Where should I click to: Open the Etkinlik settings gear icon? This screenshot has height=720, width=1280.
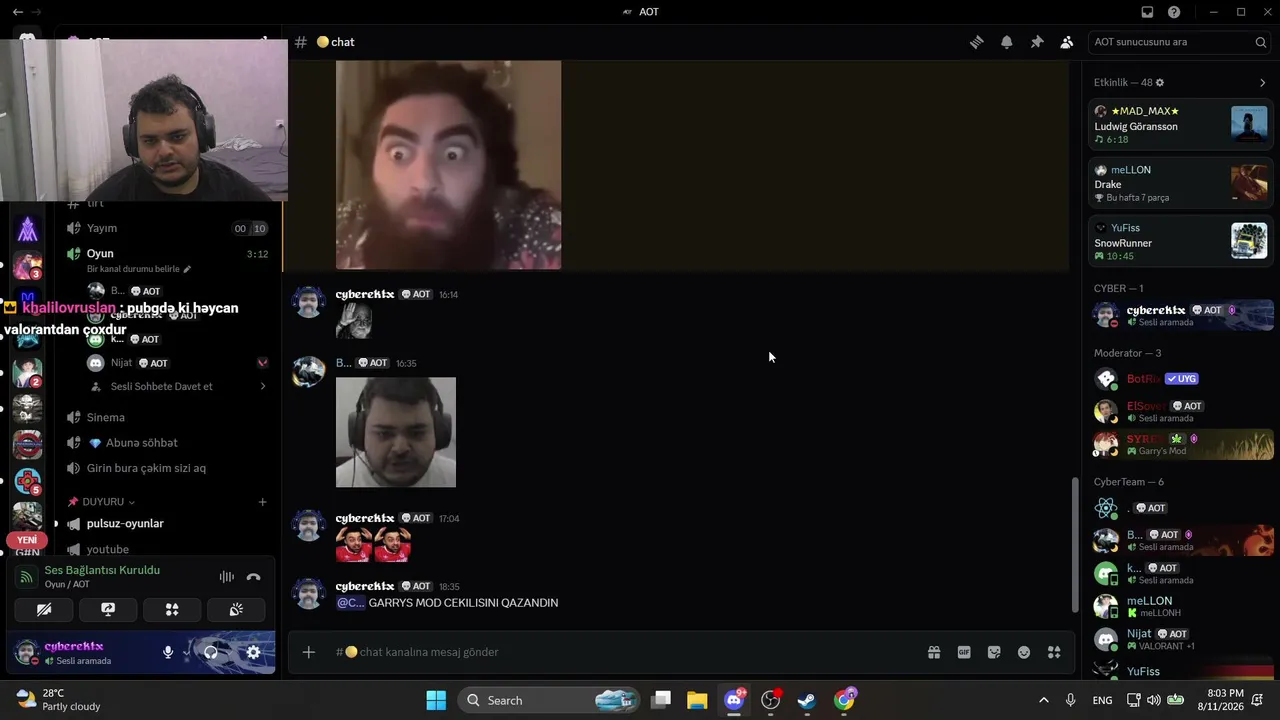tap(1160, 83)
